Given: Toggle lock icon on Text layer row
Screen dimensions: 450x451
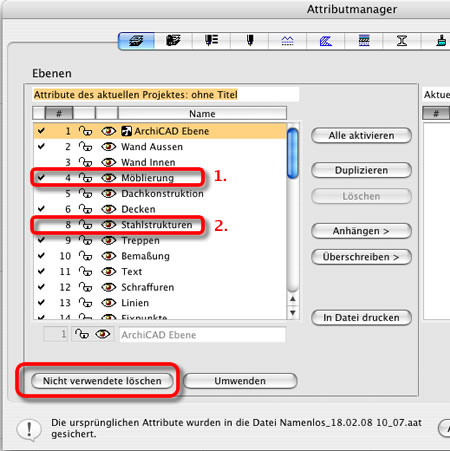Looking at the screenshot, I should point(85,272).
